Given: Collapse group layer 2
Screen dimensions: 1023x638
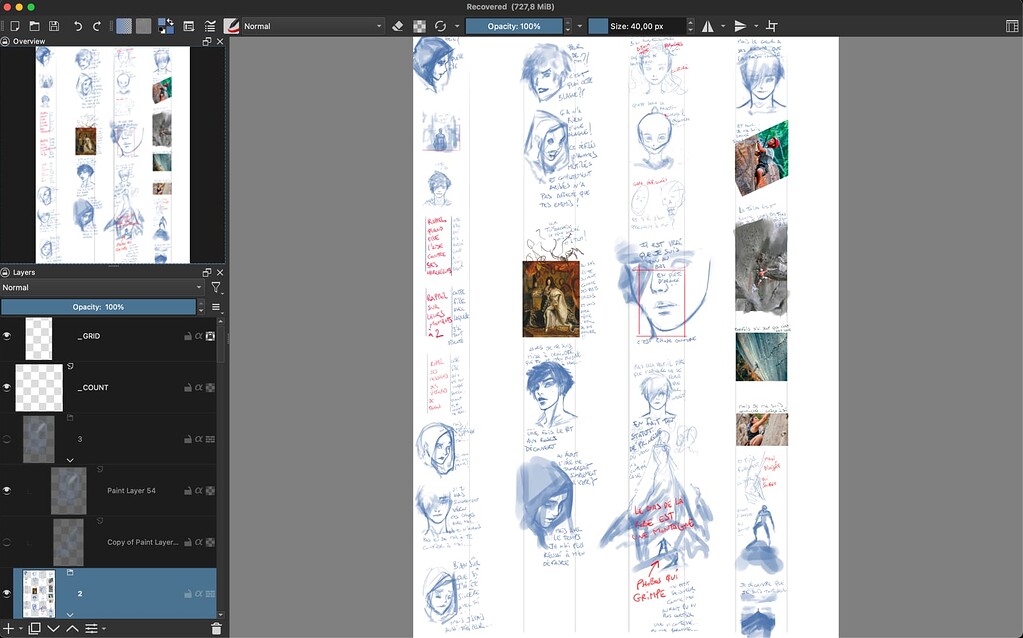Looking at the screenshot, I should (x=70, y=615).
